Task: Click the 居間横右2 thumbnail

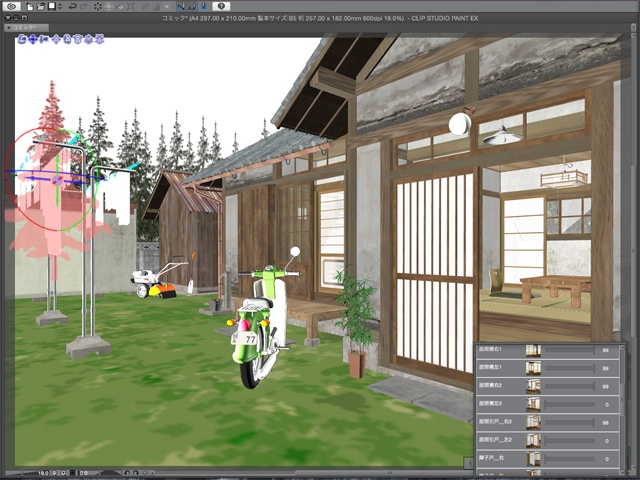Action: [533, 386]
